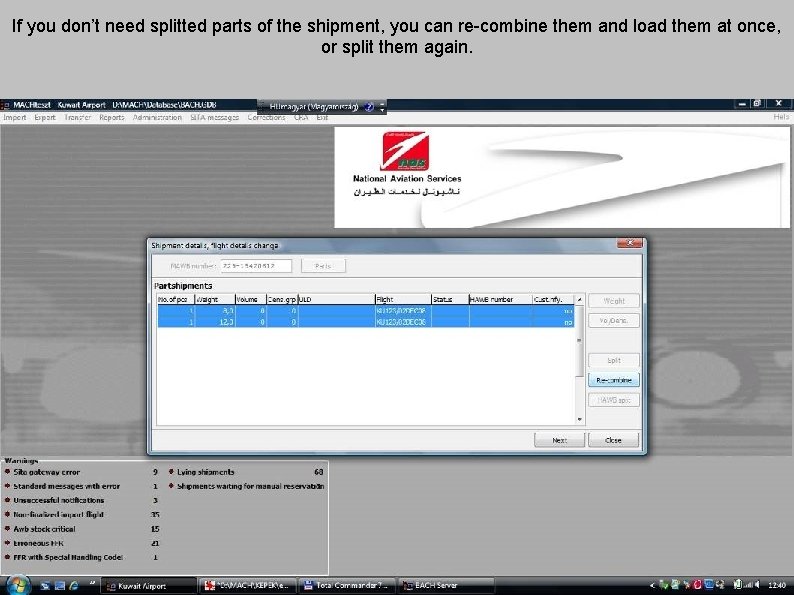Switch to Total Commander taskbar button
This screenshot has height=595, width=794.
348,585
